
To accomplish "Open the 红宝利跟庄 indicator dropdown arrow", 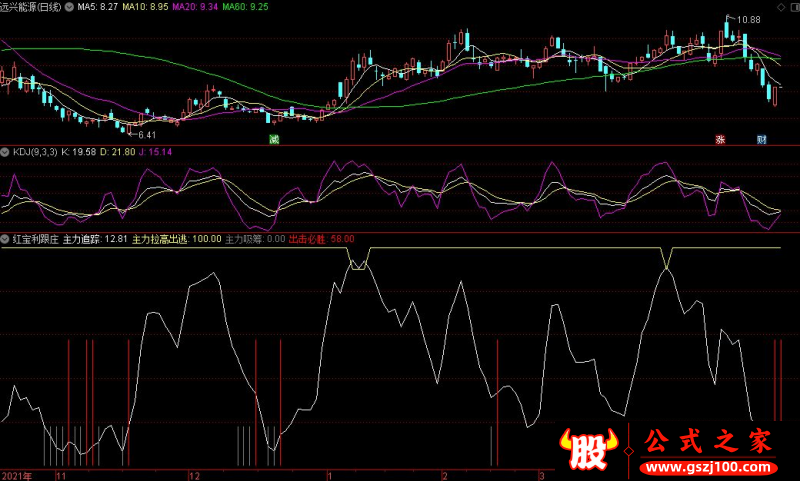I will click(5, 239).
